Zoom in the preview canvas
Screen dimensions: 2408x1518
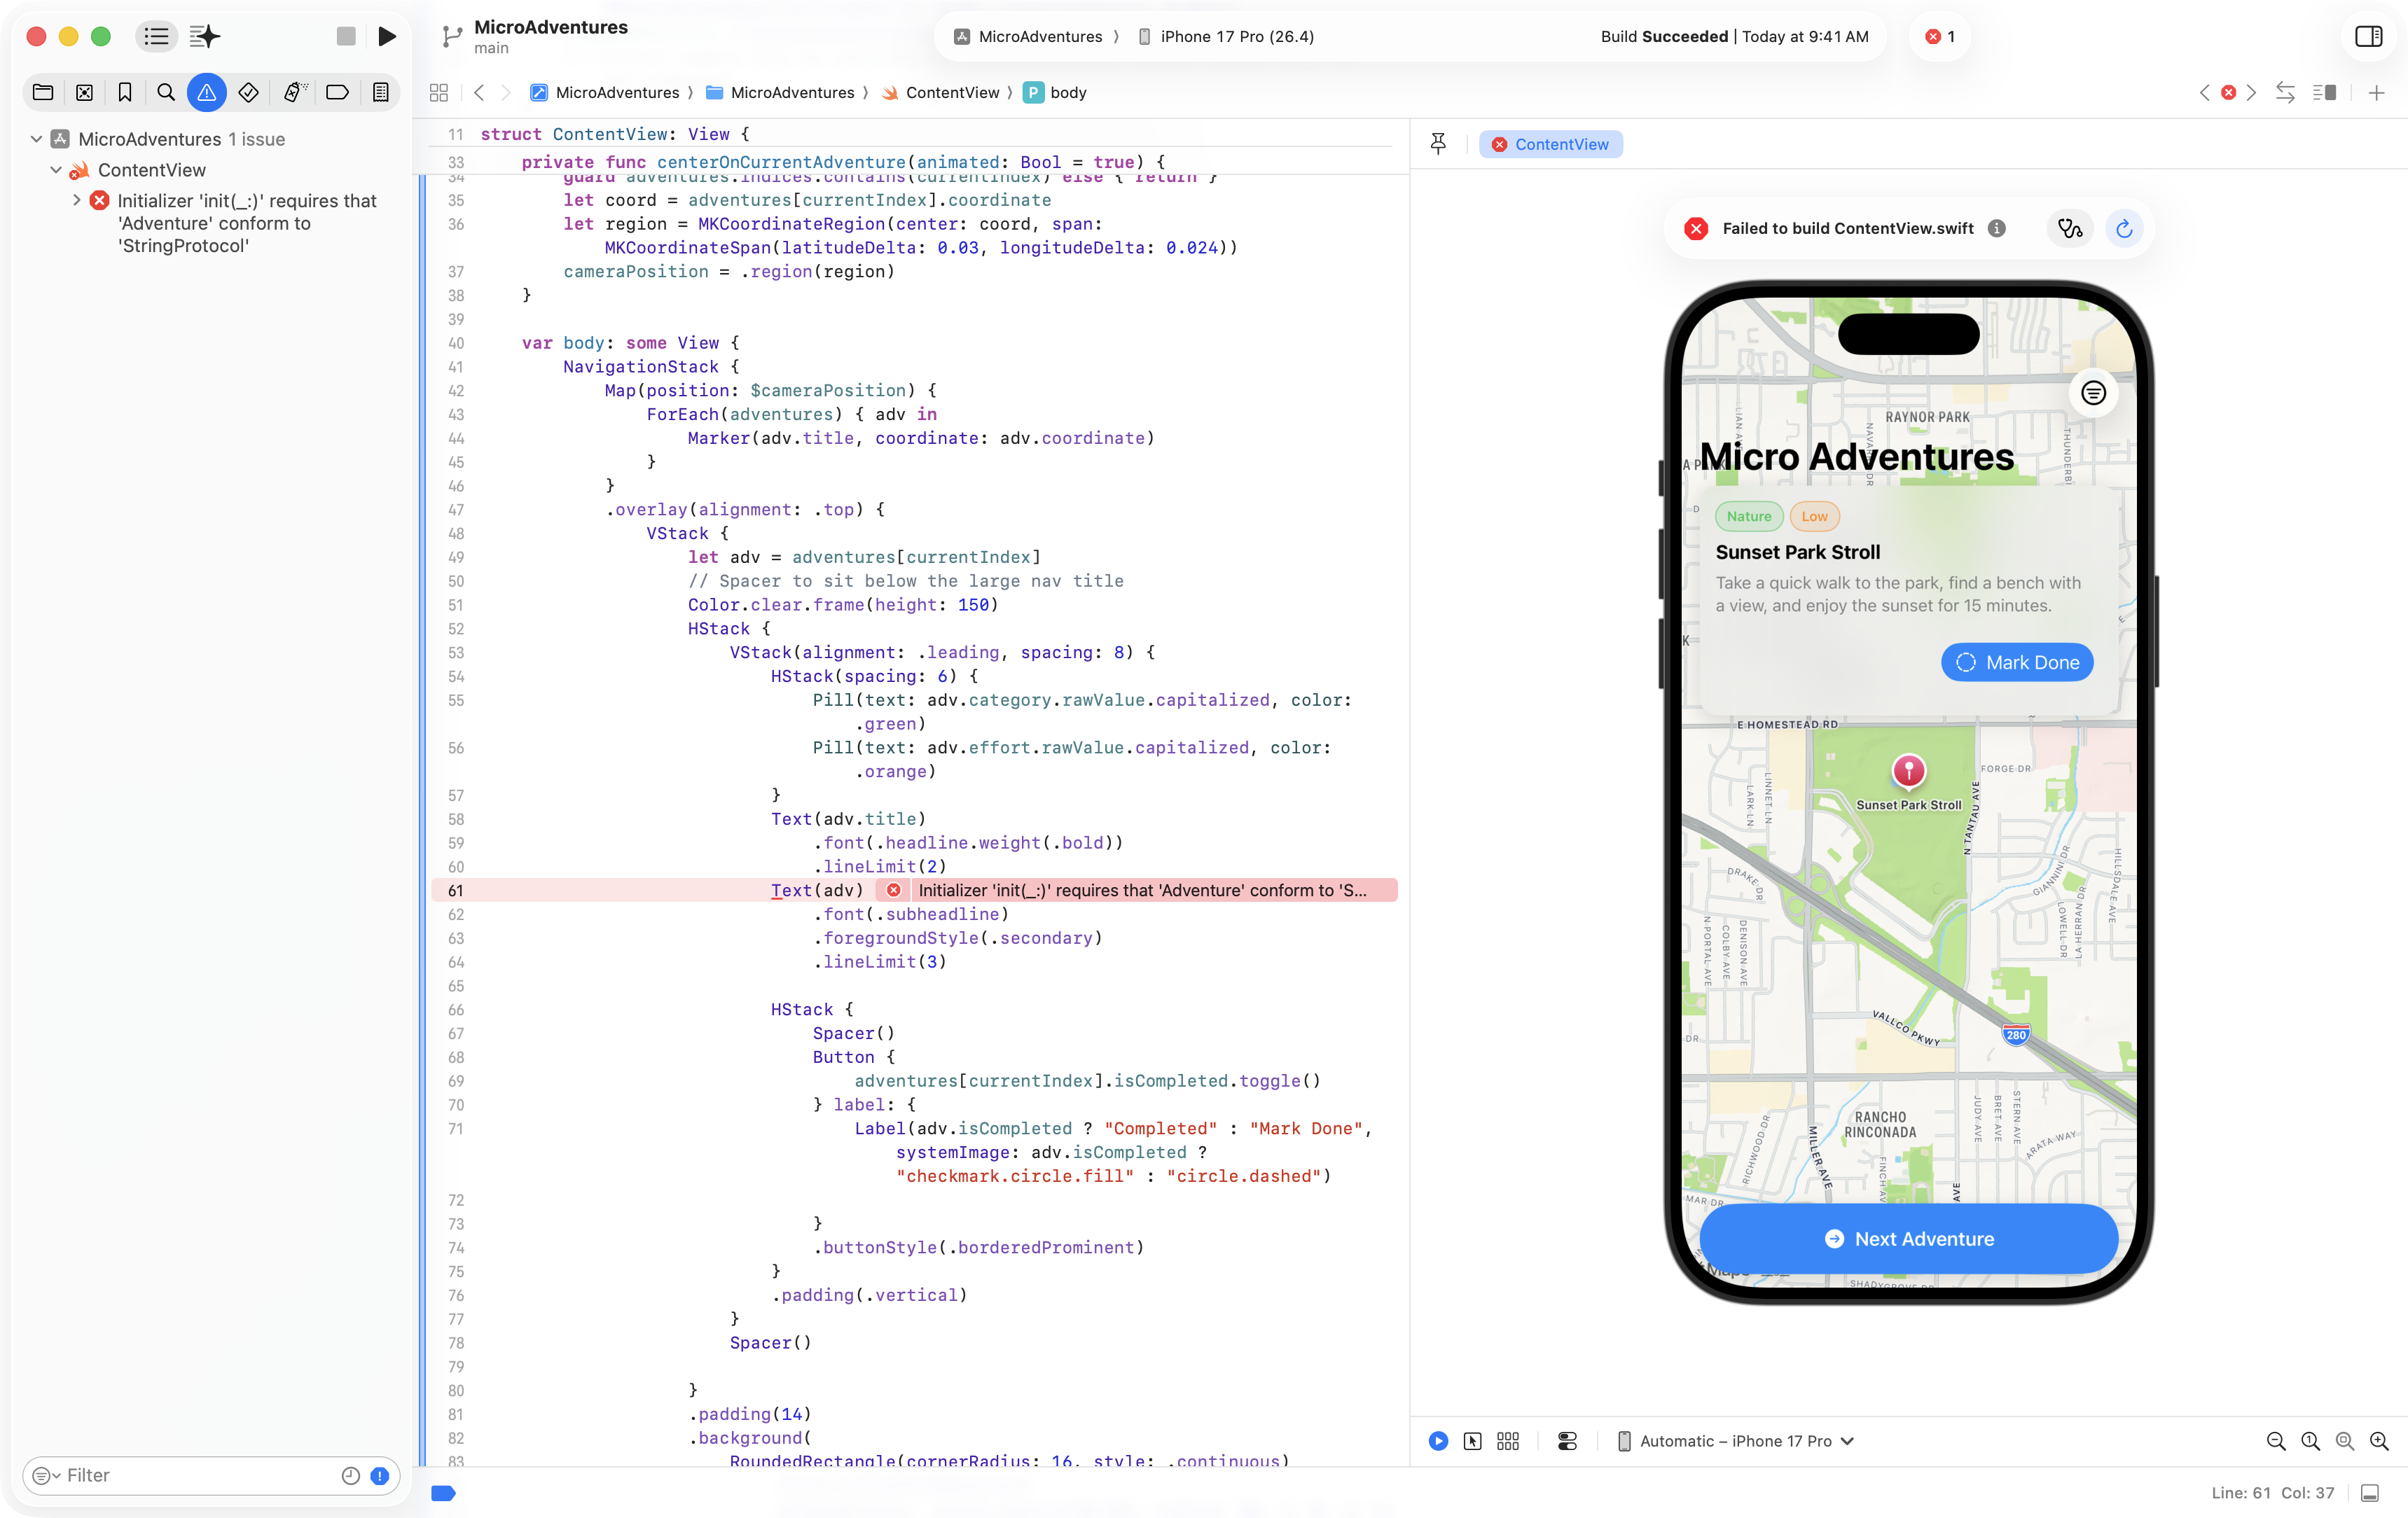point(2379,1441)
